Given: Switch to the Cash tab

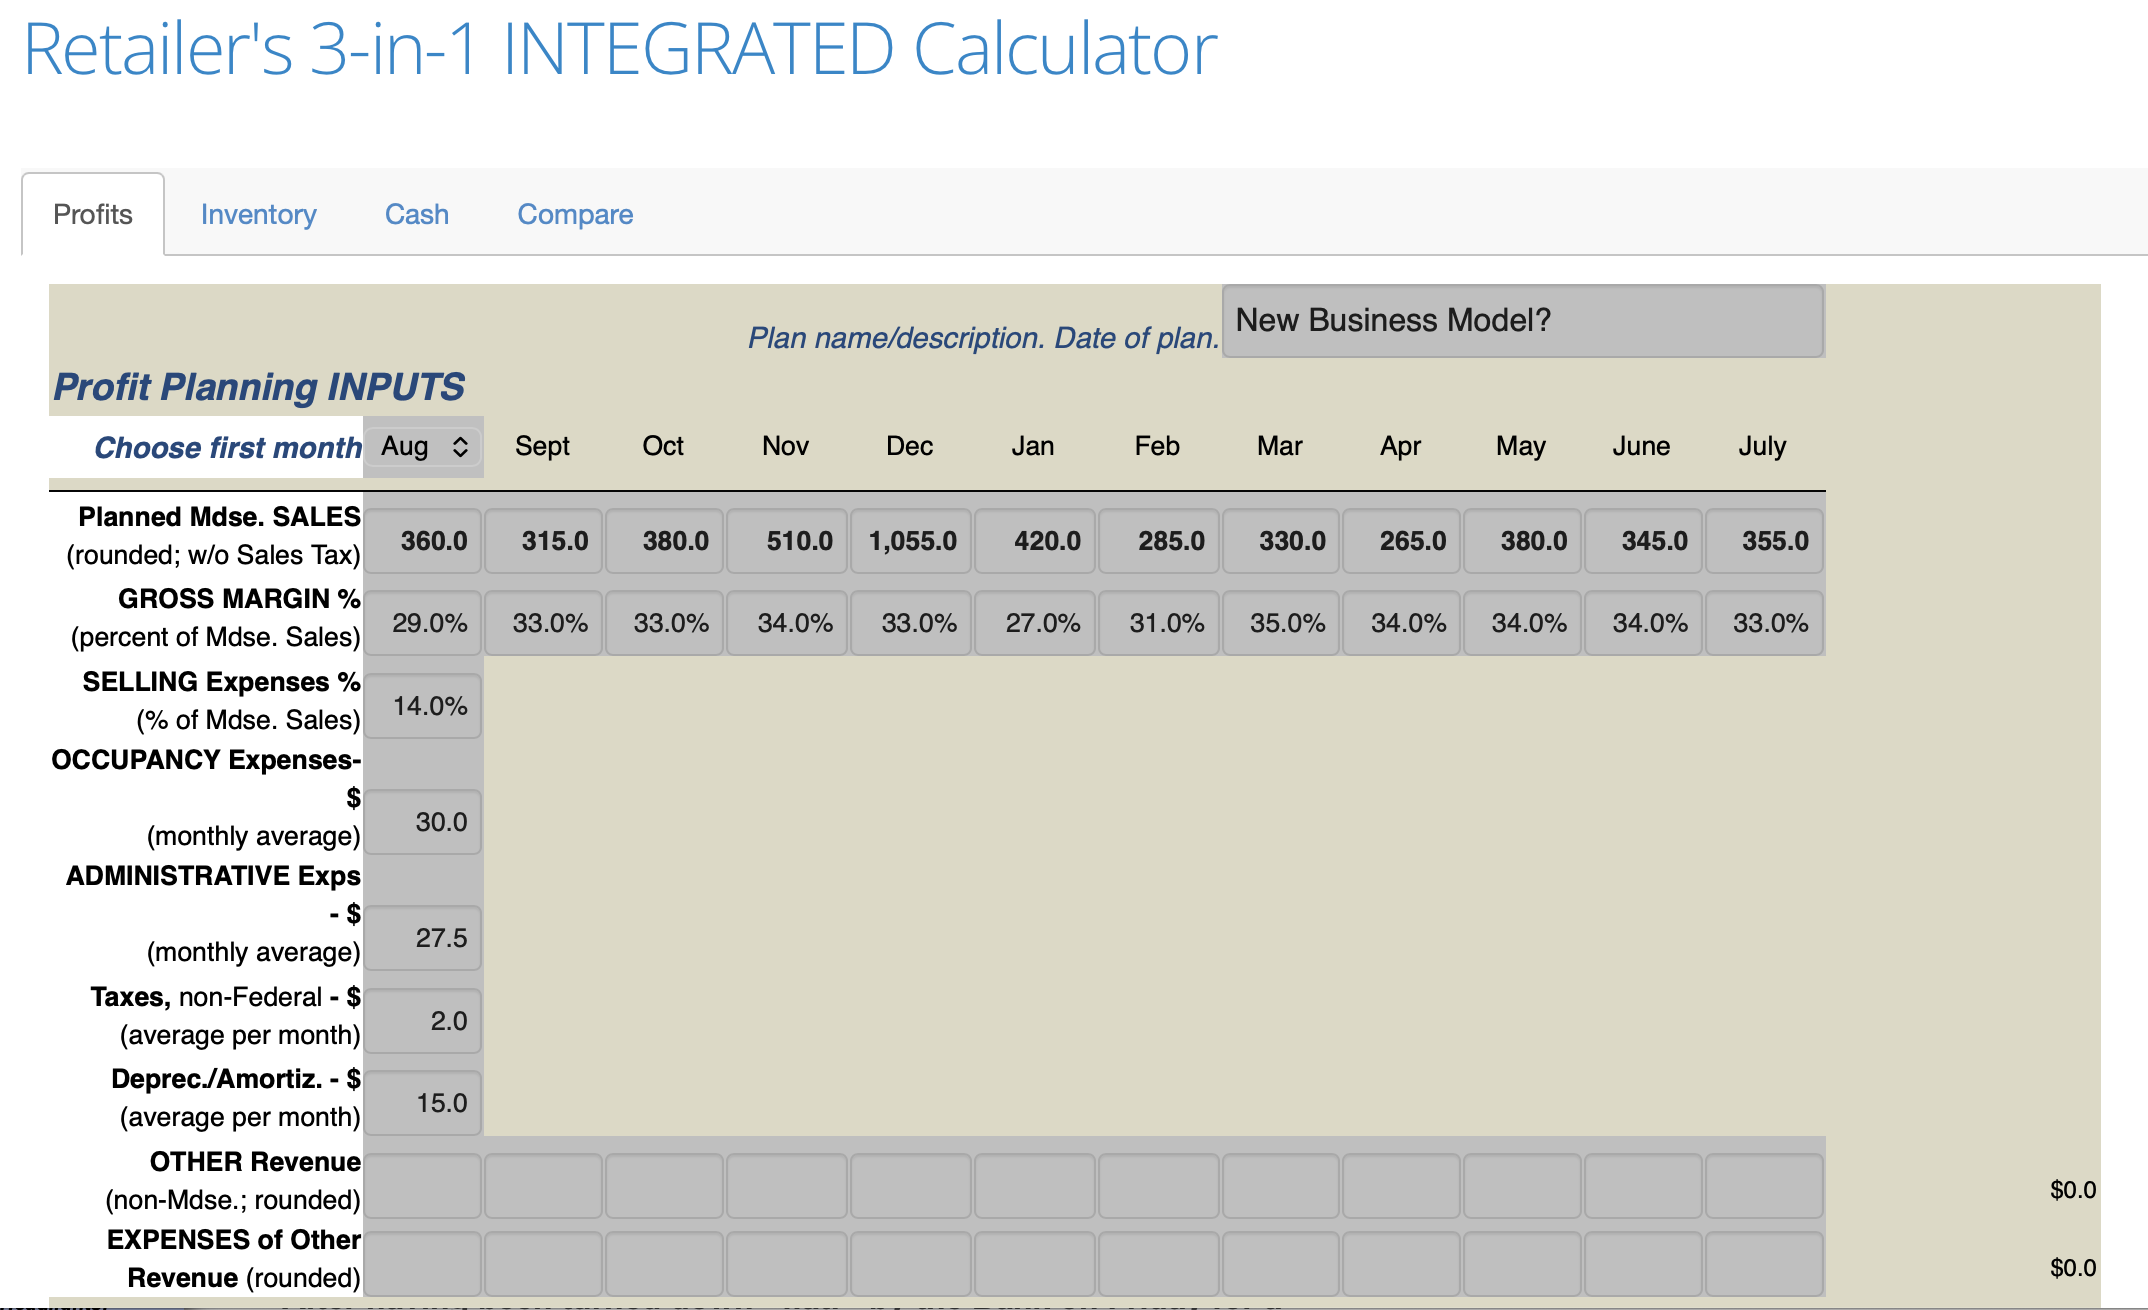Looking at the screenshot, I should [x=417, y=214].
